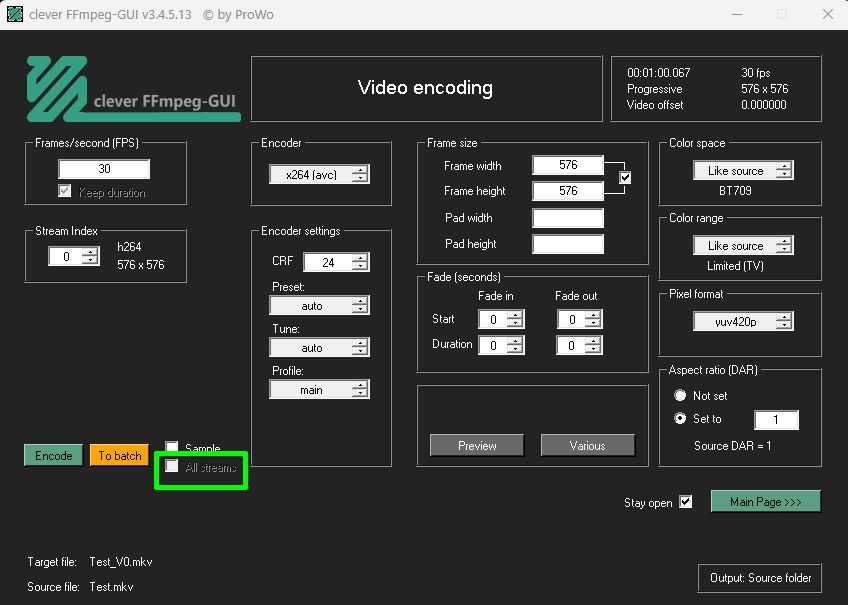Toggle the Keep duration checkbox
Screen dimensions: 848x605
pos(64,191)
